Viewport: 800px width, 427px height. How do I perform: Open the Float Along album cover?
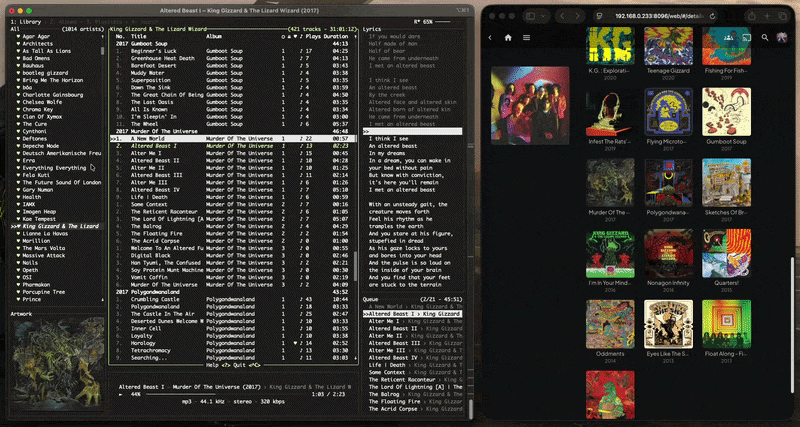pyautogui.click(x=727, y=324)
